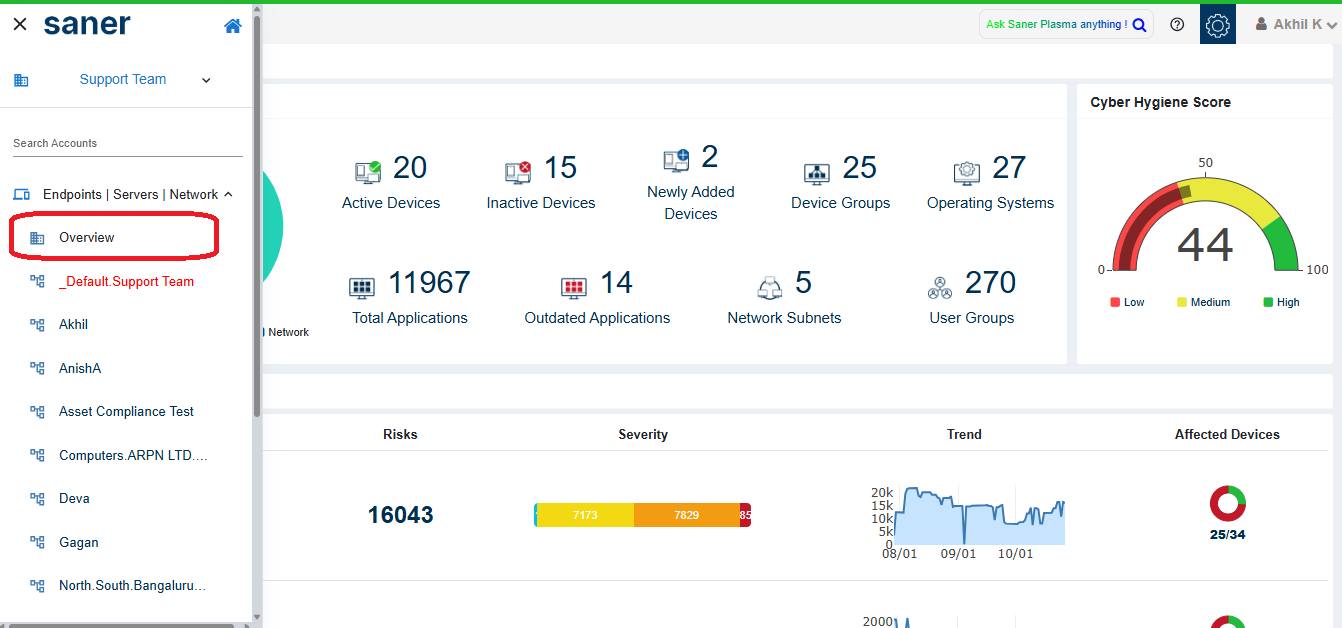Open the Akhil K user menu
Screen dimensions: 1342x628
click(x=1296, y=25)
